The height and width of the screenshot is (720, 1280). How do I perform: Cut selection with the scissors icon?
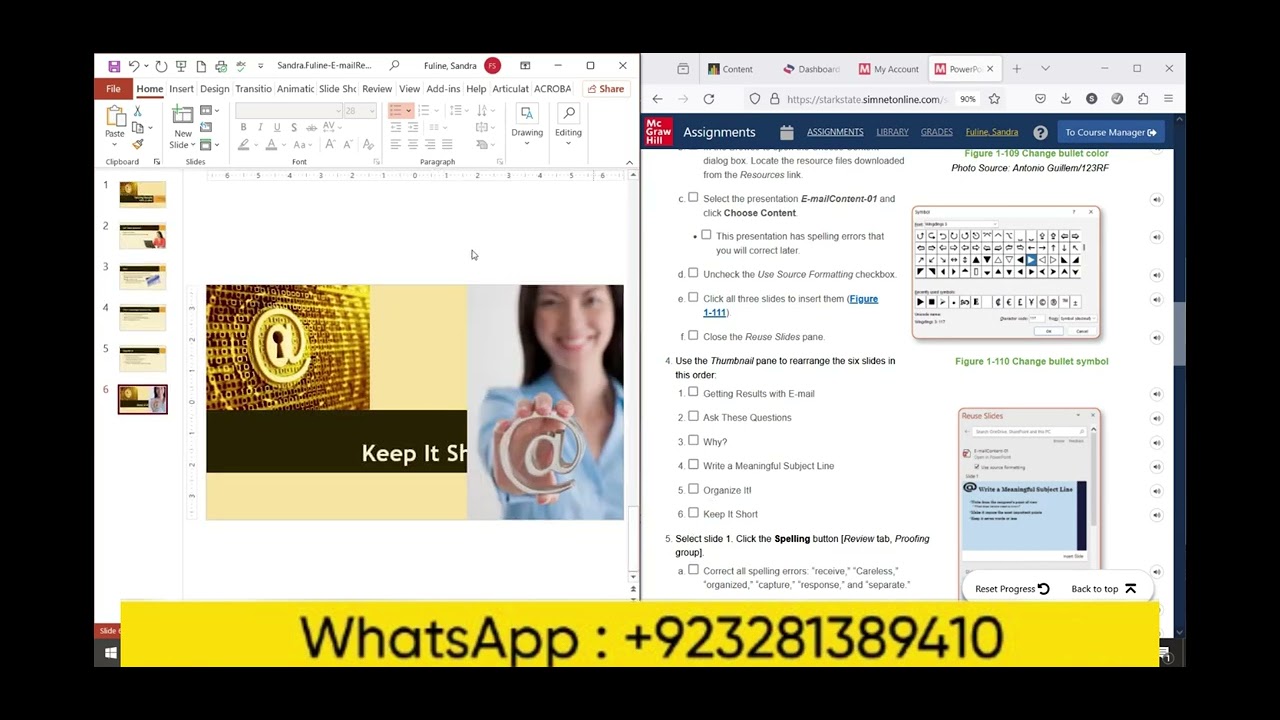click(x=138, y=111)
